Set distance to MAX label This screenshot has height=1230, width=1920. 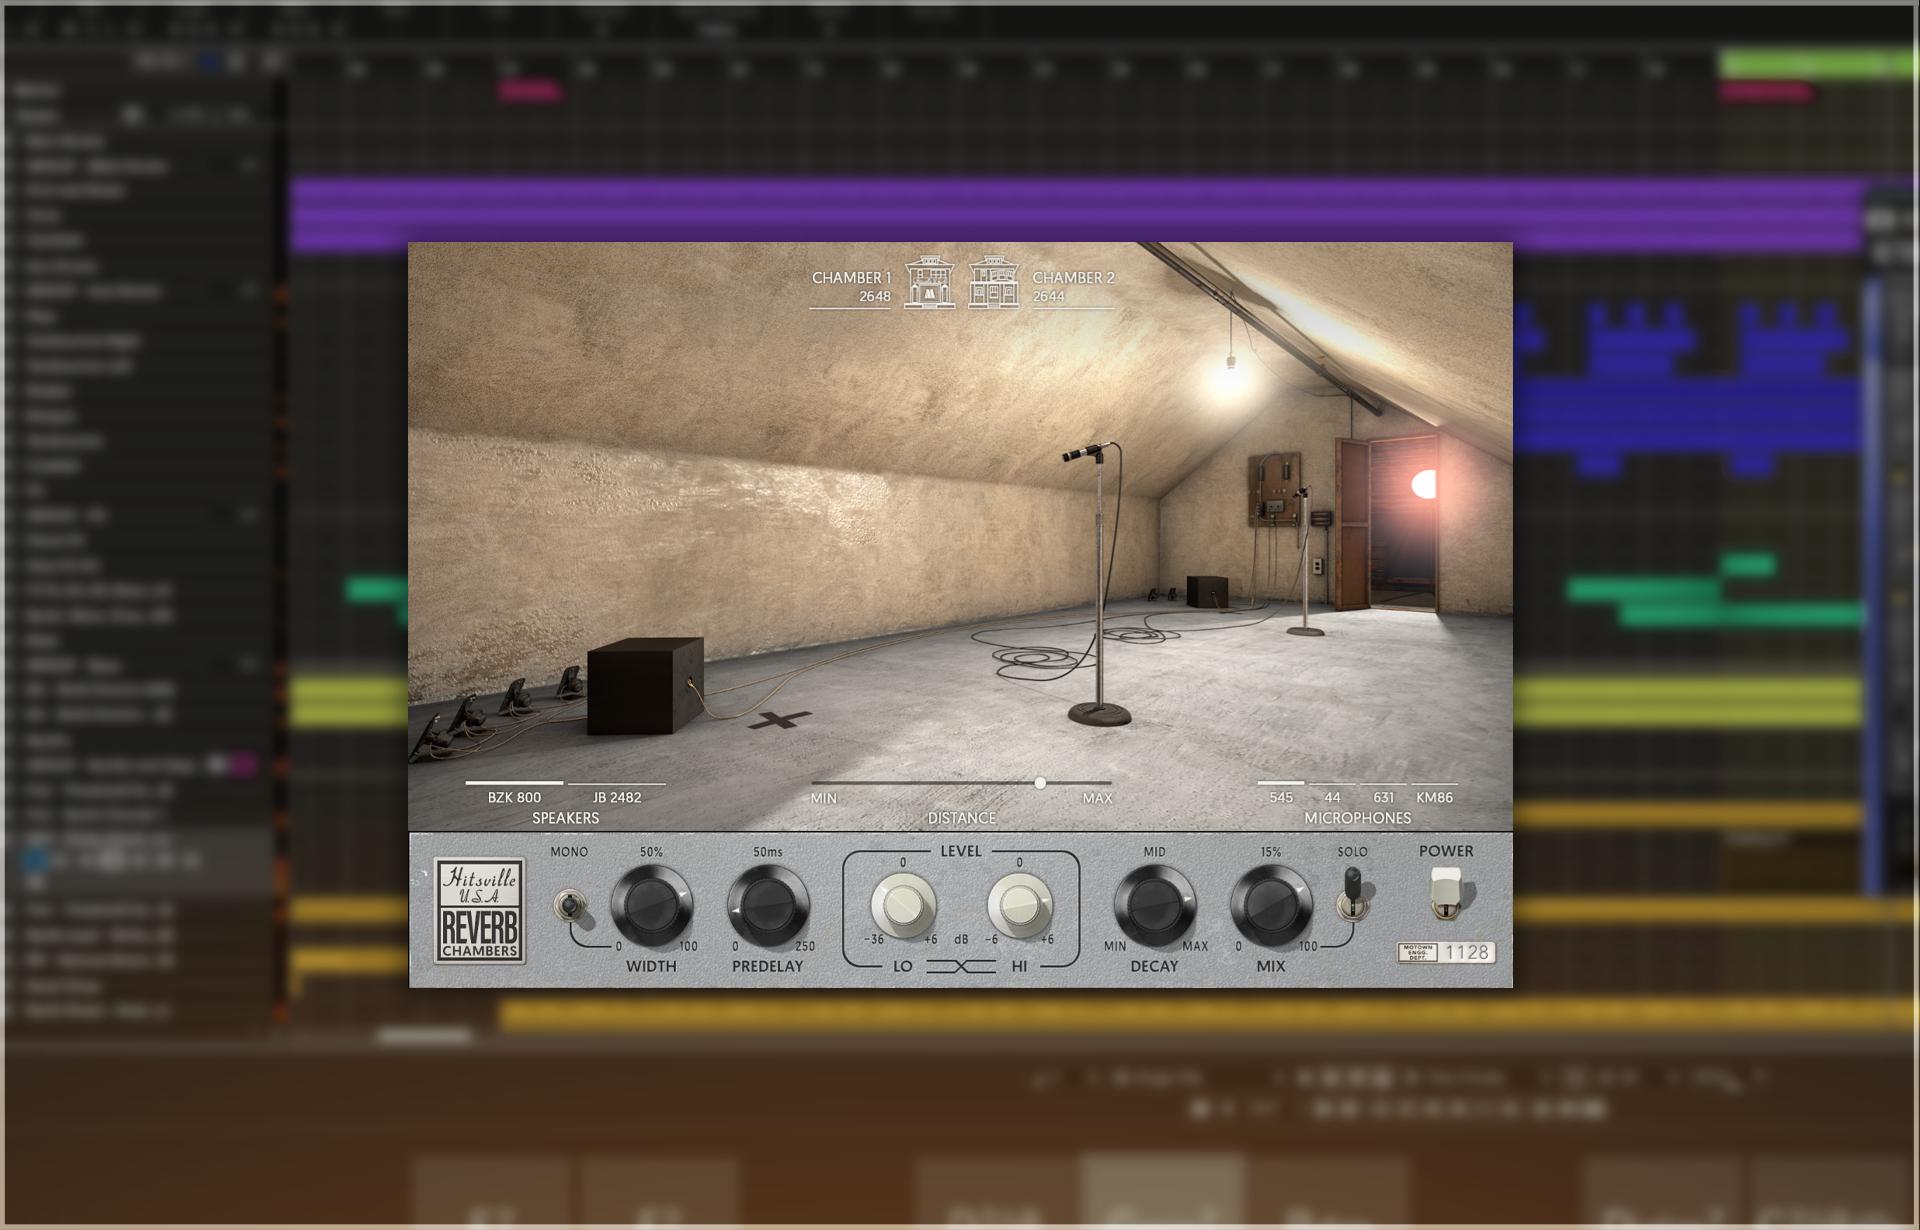(1097, 798)
